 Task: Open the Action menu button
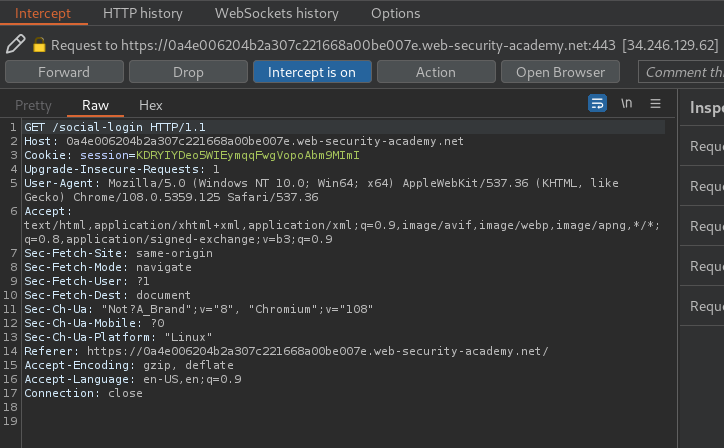436,72
